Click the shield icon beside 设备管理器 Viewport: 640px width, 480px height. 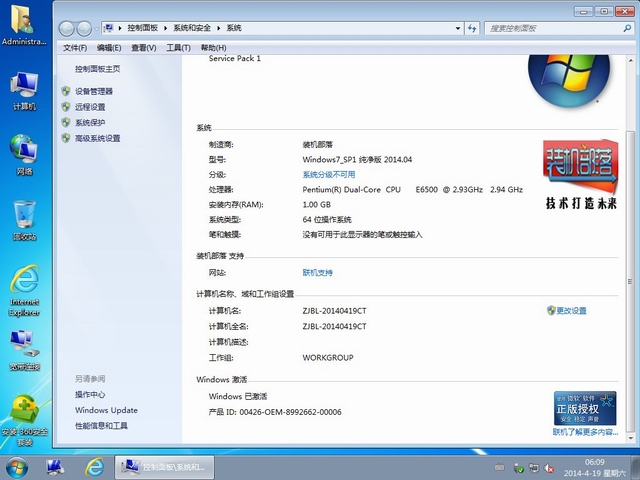[x=66, y=91]
